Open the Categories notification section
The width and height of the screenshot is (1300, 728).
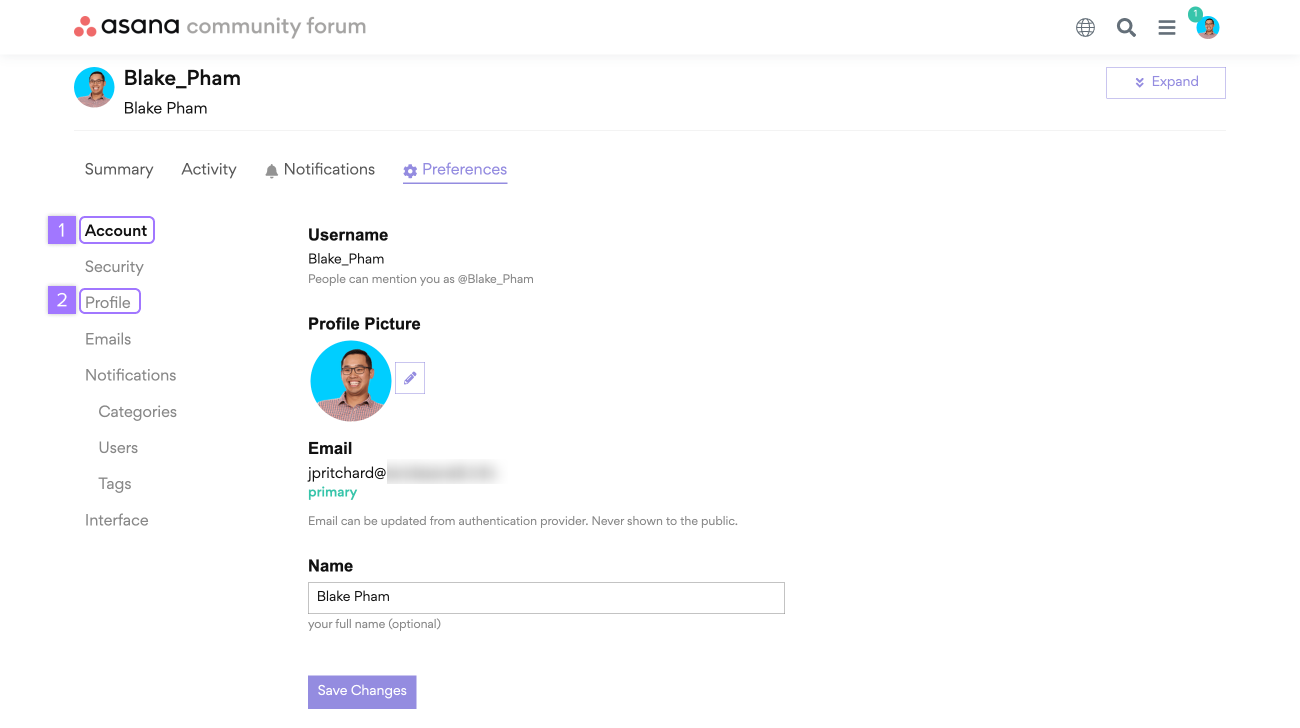point(137,411)
